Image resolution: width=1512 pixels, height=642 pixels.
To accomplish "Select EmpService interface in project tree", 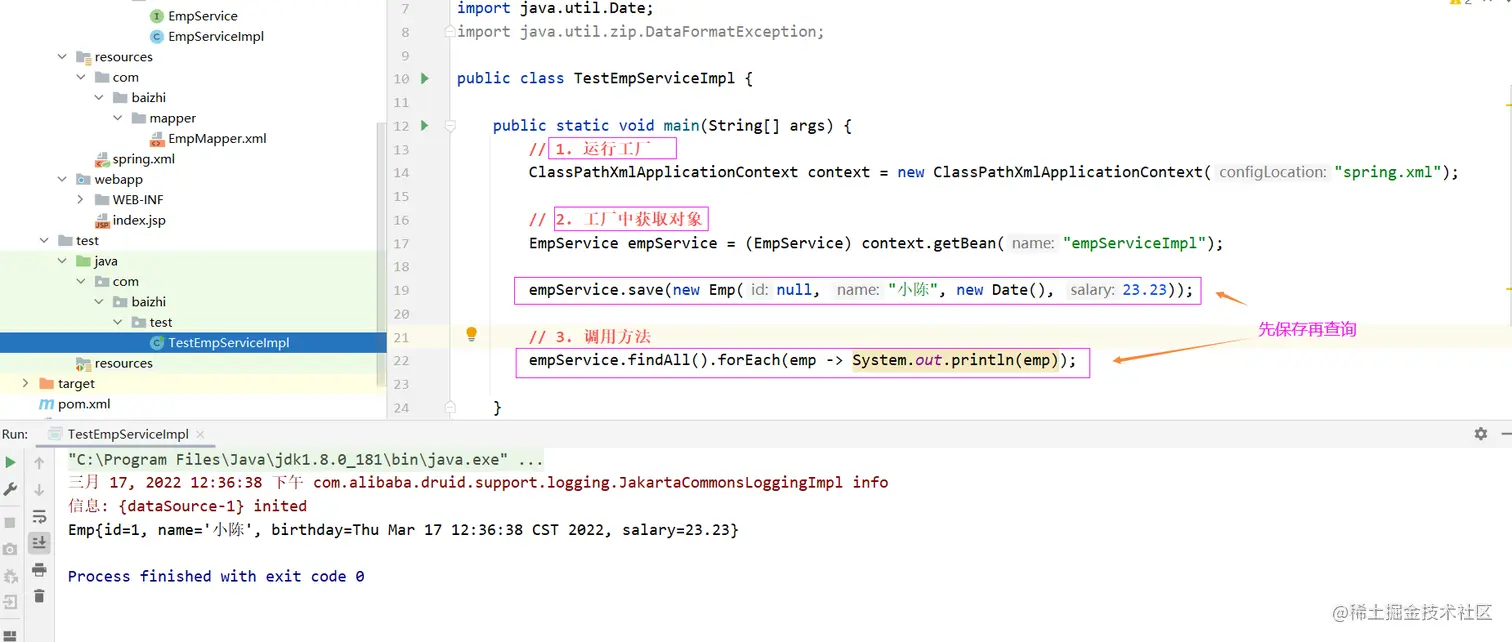I will tap(203, 16).
